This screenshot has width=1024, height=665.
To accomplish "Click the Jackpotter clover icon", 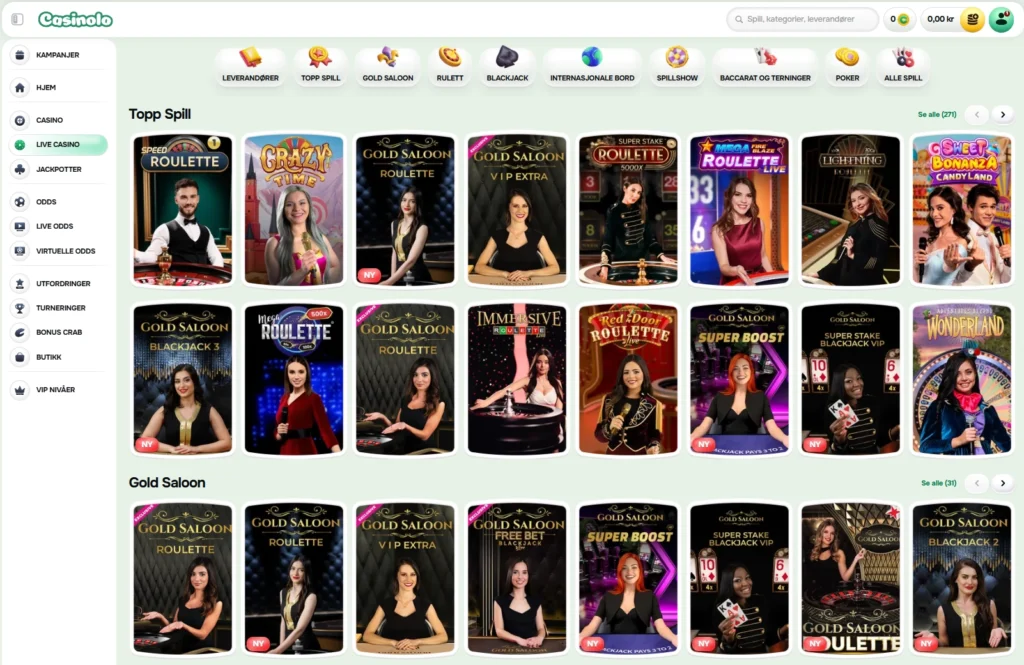I will 20,169.
